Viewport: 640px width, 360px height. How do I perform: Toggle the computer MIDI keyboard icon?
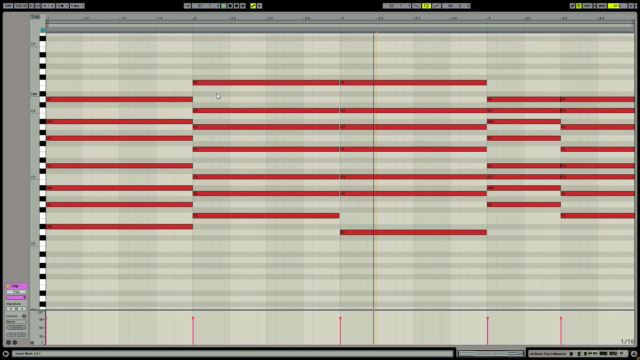click(579, 6)
